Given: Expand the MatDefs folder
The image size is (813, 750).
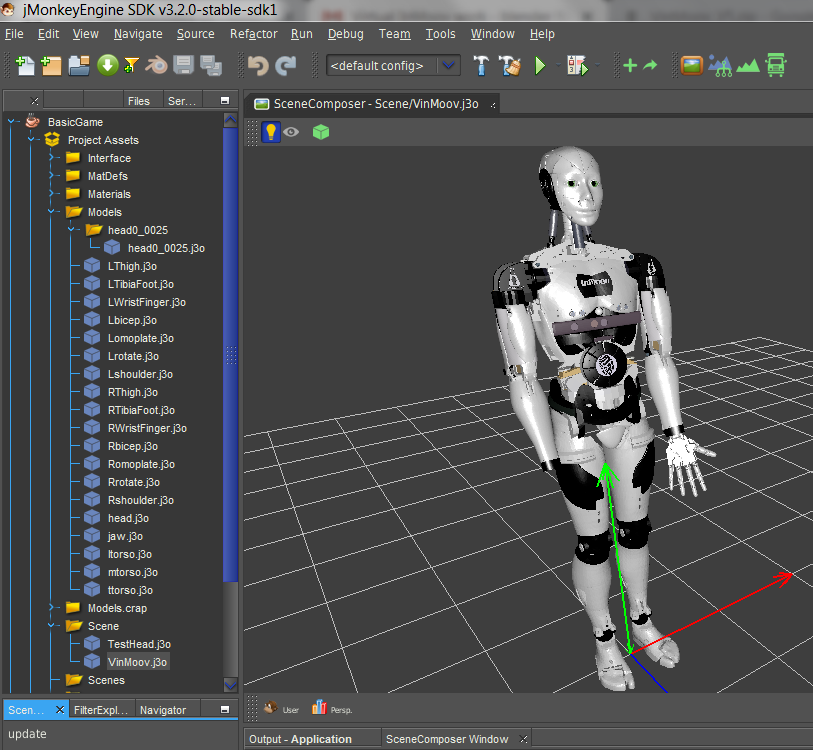Looking at the screenshot, I should tap(52, 175).
